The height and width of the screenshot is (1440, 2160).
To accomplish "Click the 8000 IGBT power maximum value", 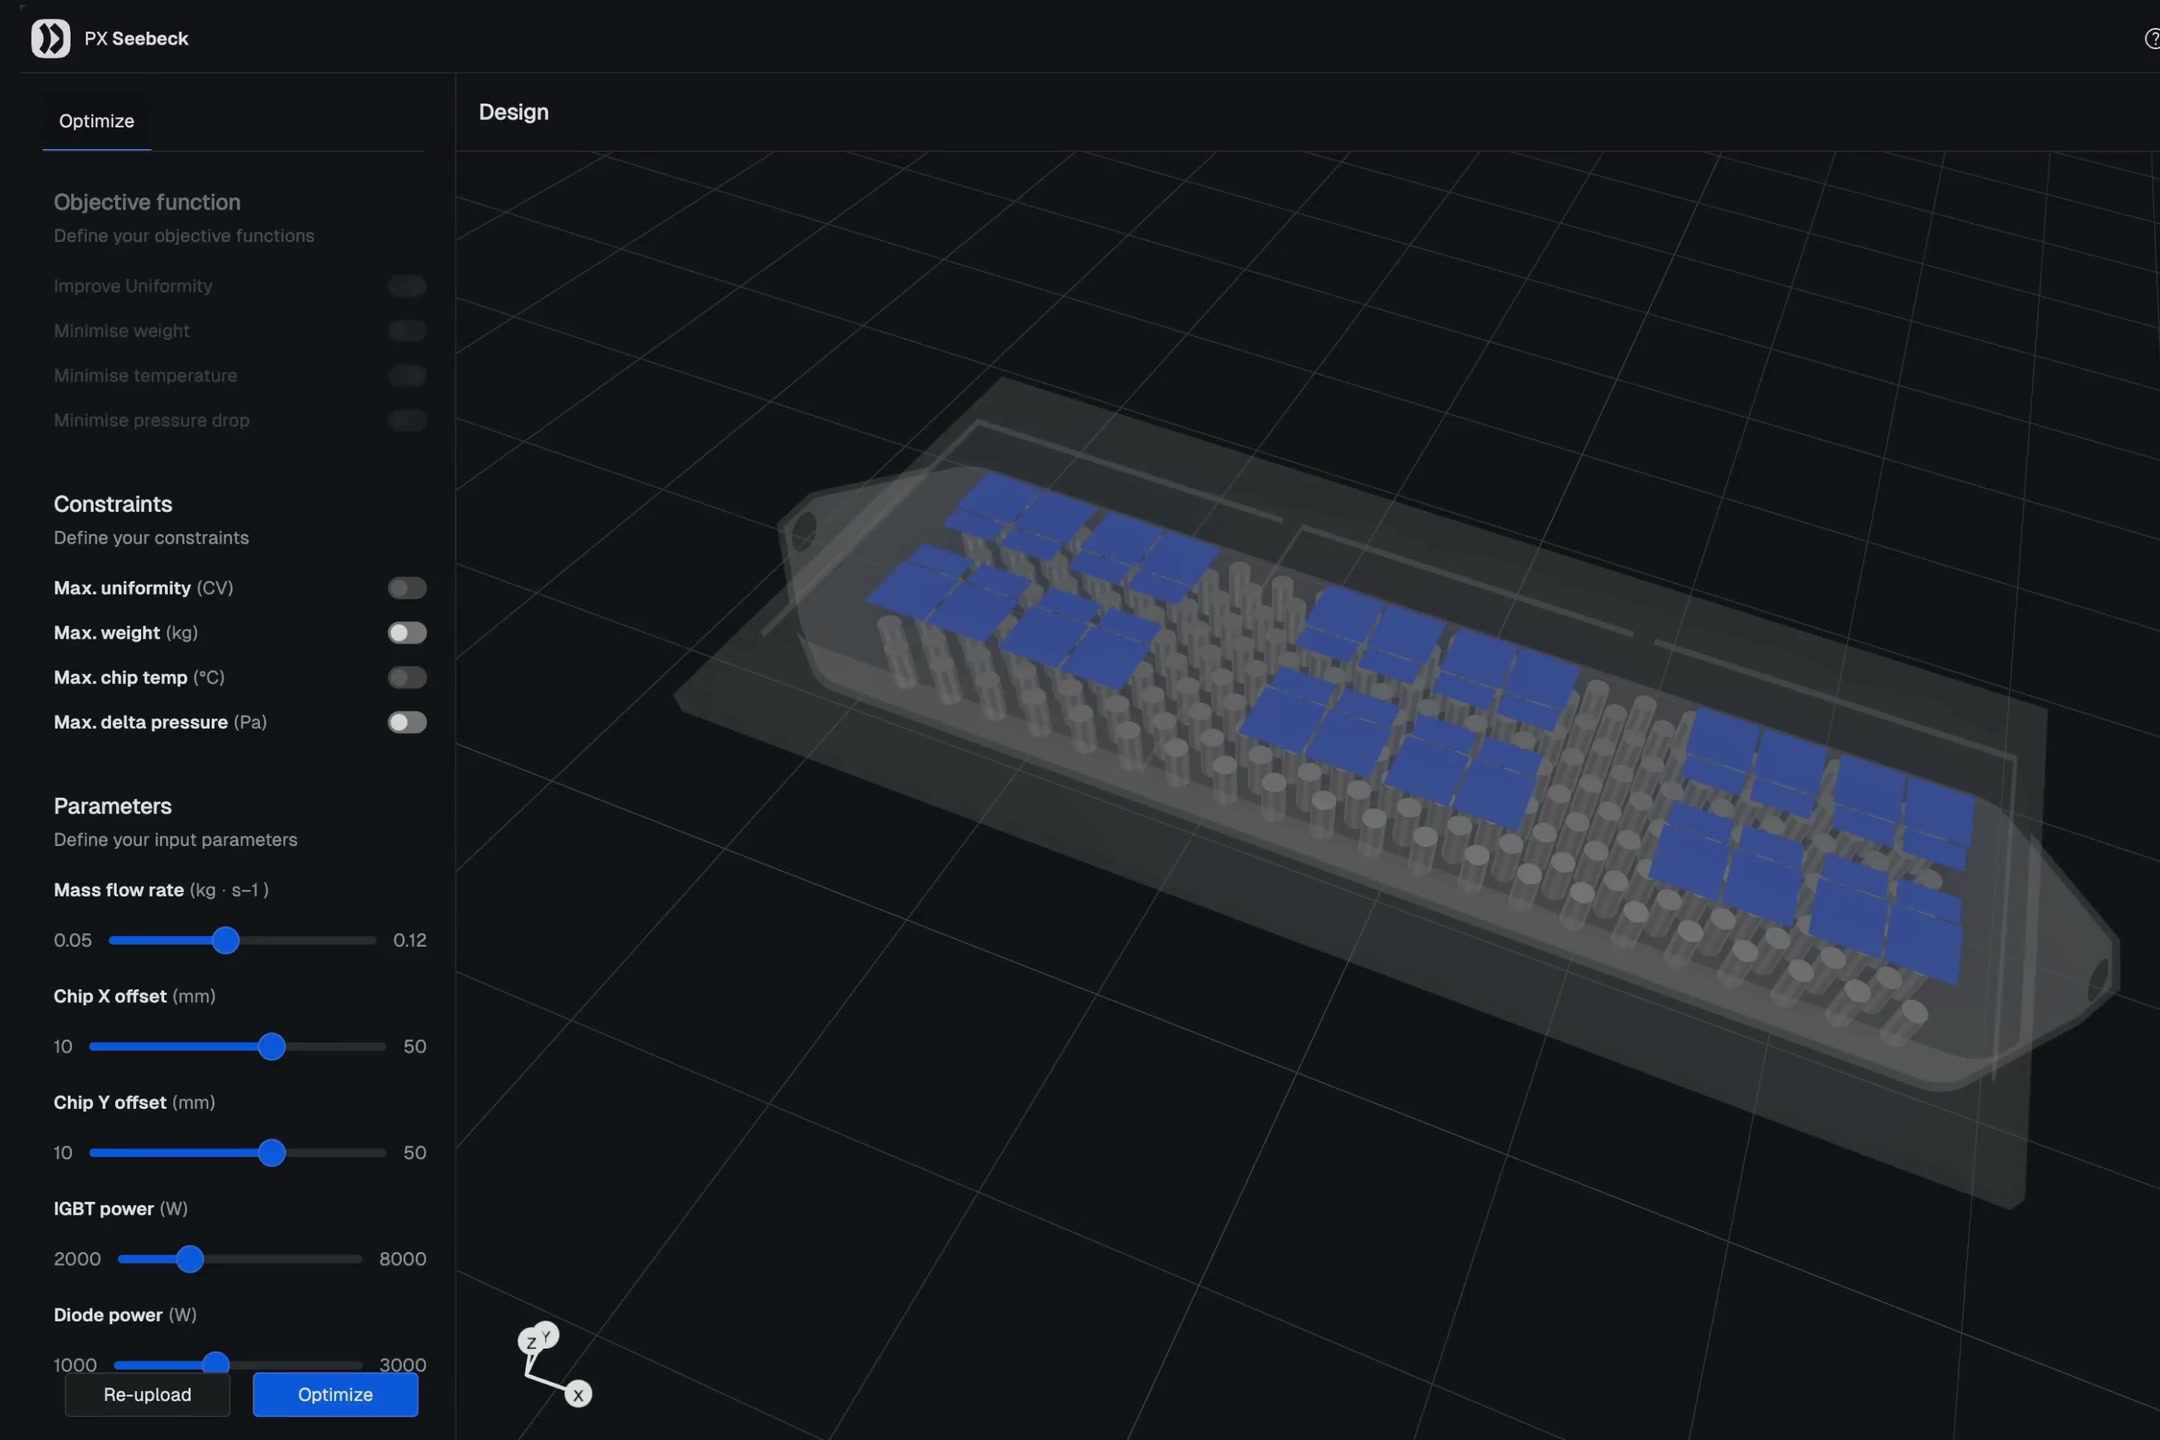I will (x=403, y=1258).
